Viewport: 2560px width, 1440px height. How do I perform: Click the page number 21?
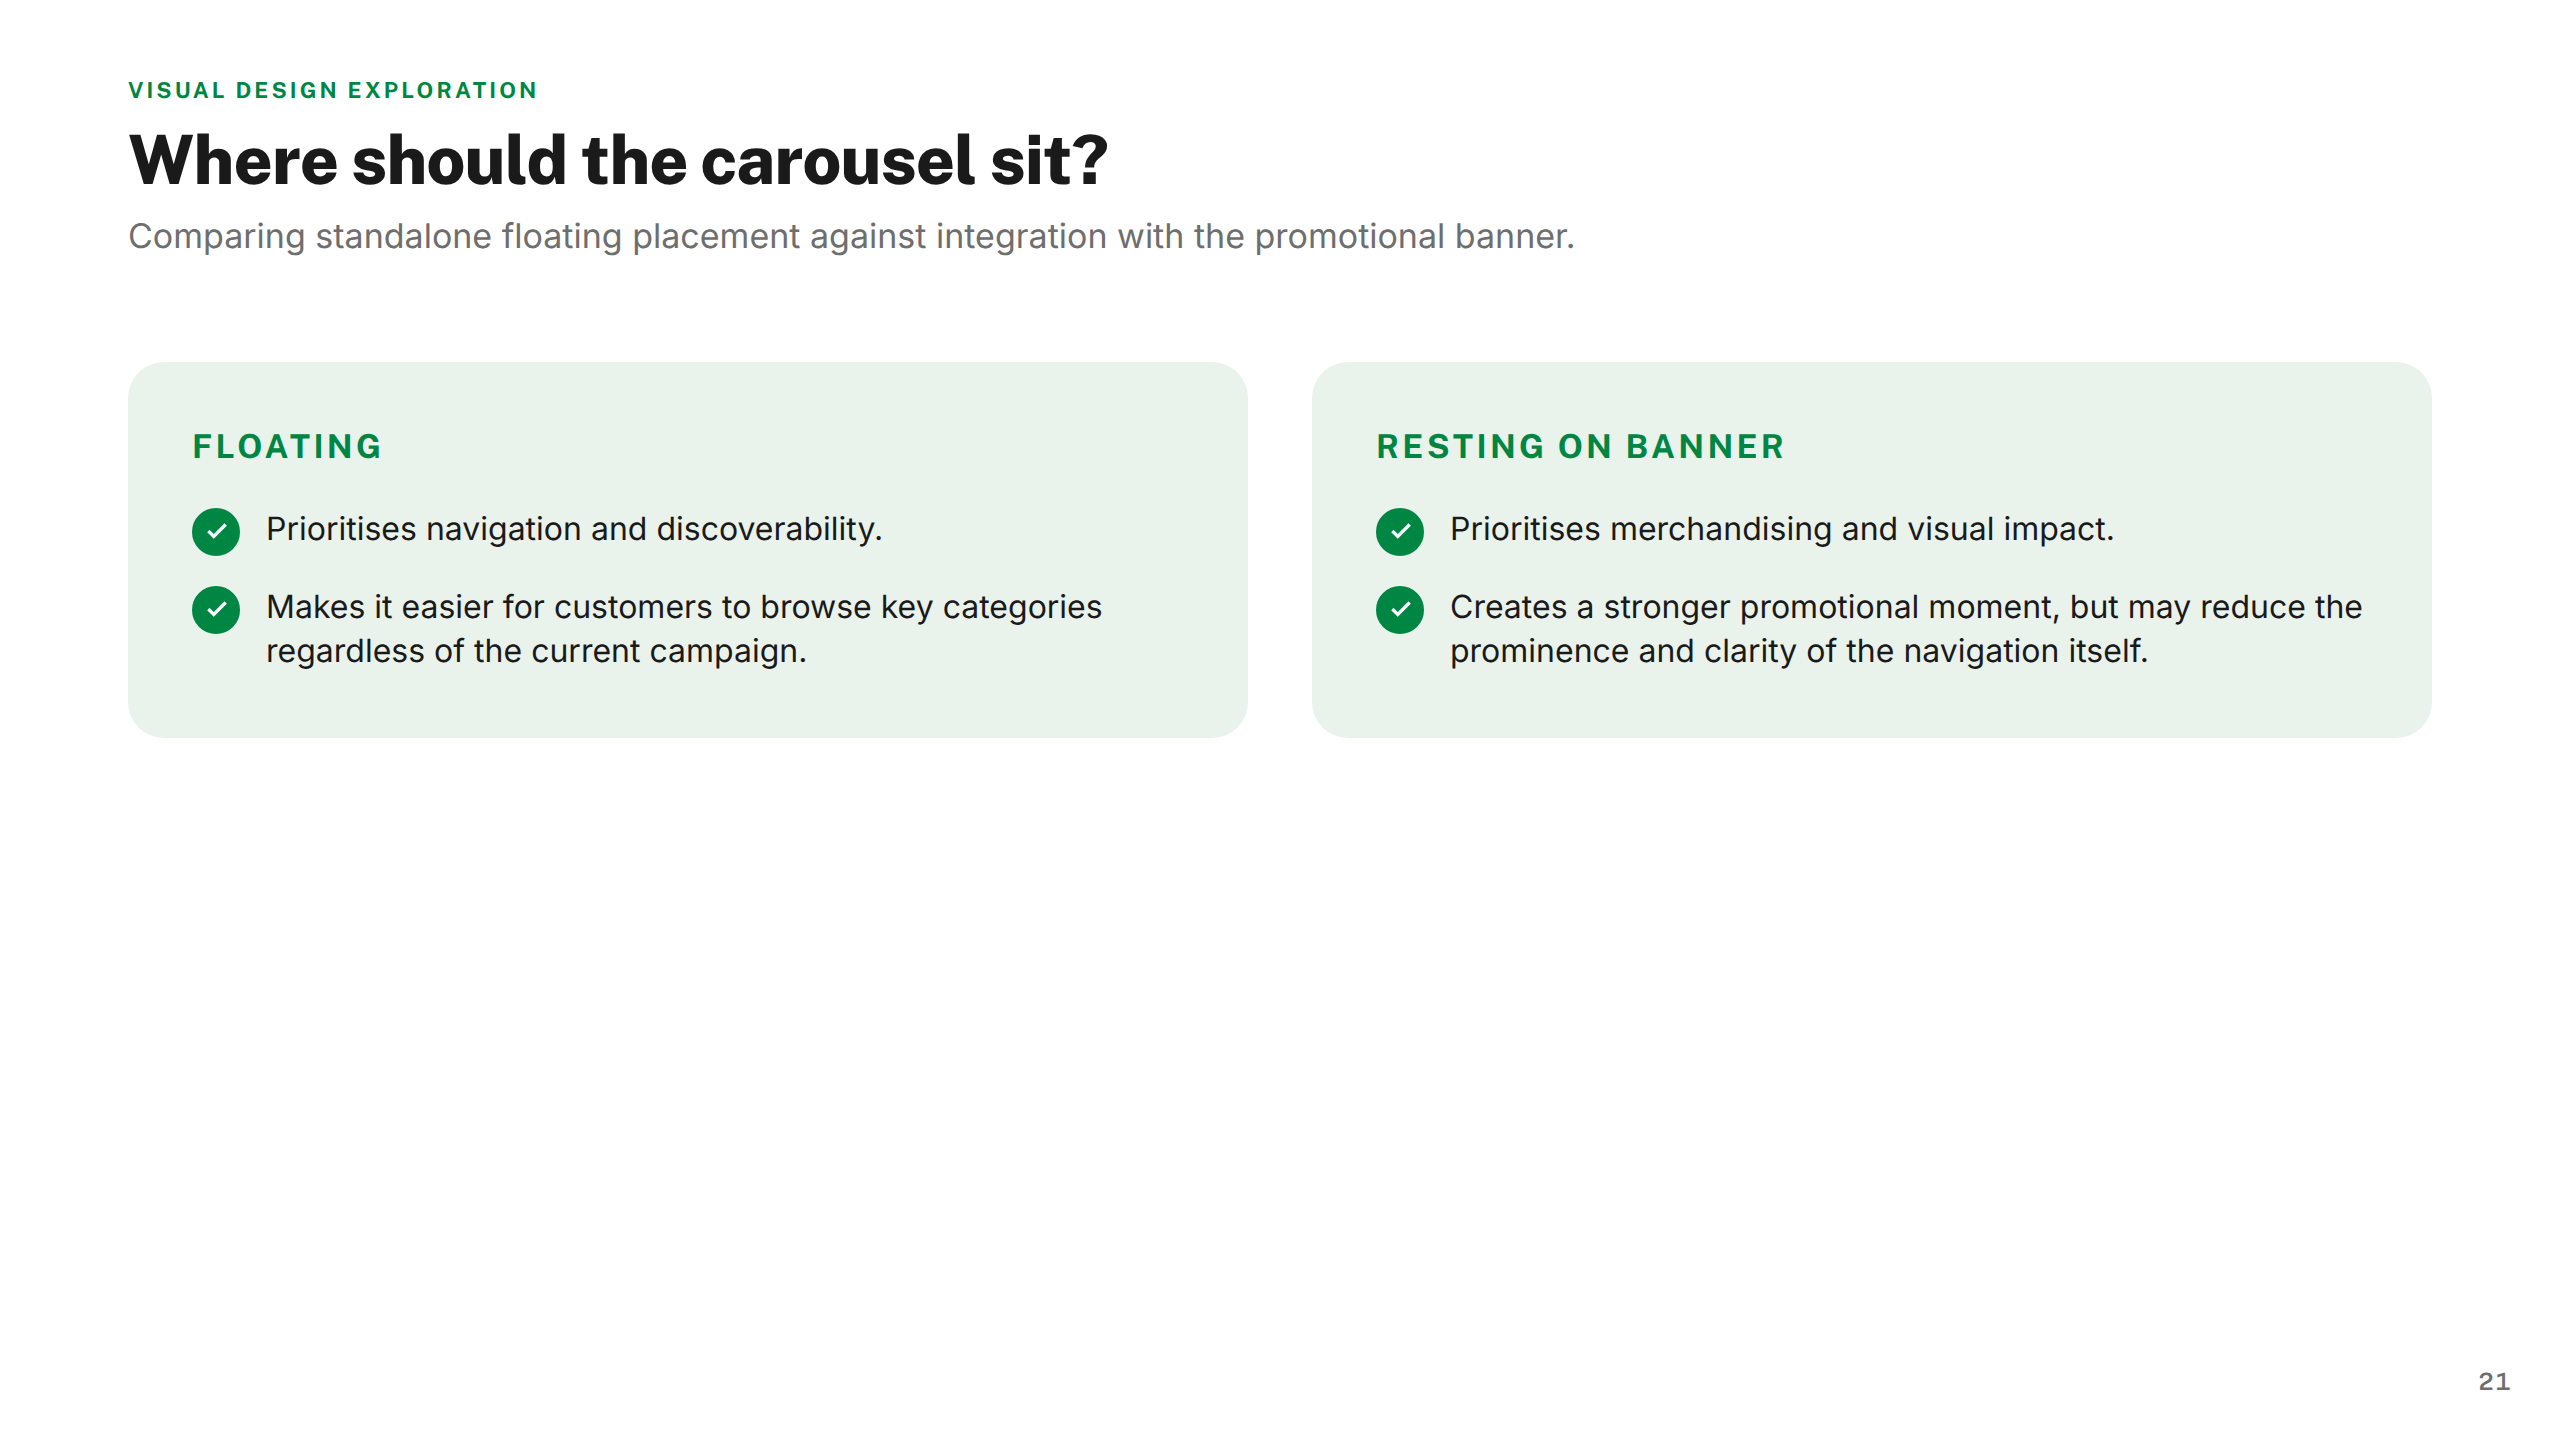2494,1381
